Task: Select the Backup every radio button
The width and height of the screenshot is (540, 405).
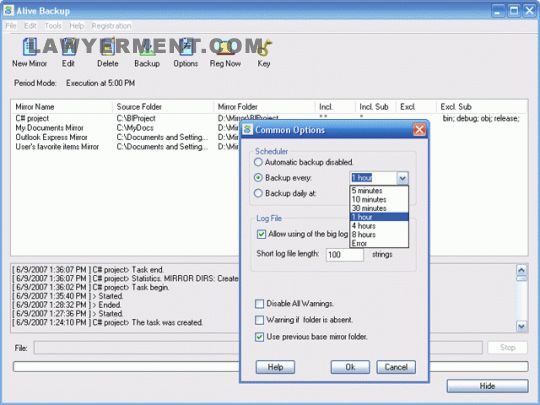Action: pyautogui.click(x=258, y=178)
